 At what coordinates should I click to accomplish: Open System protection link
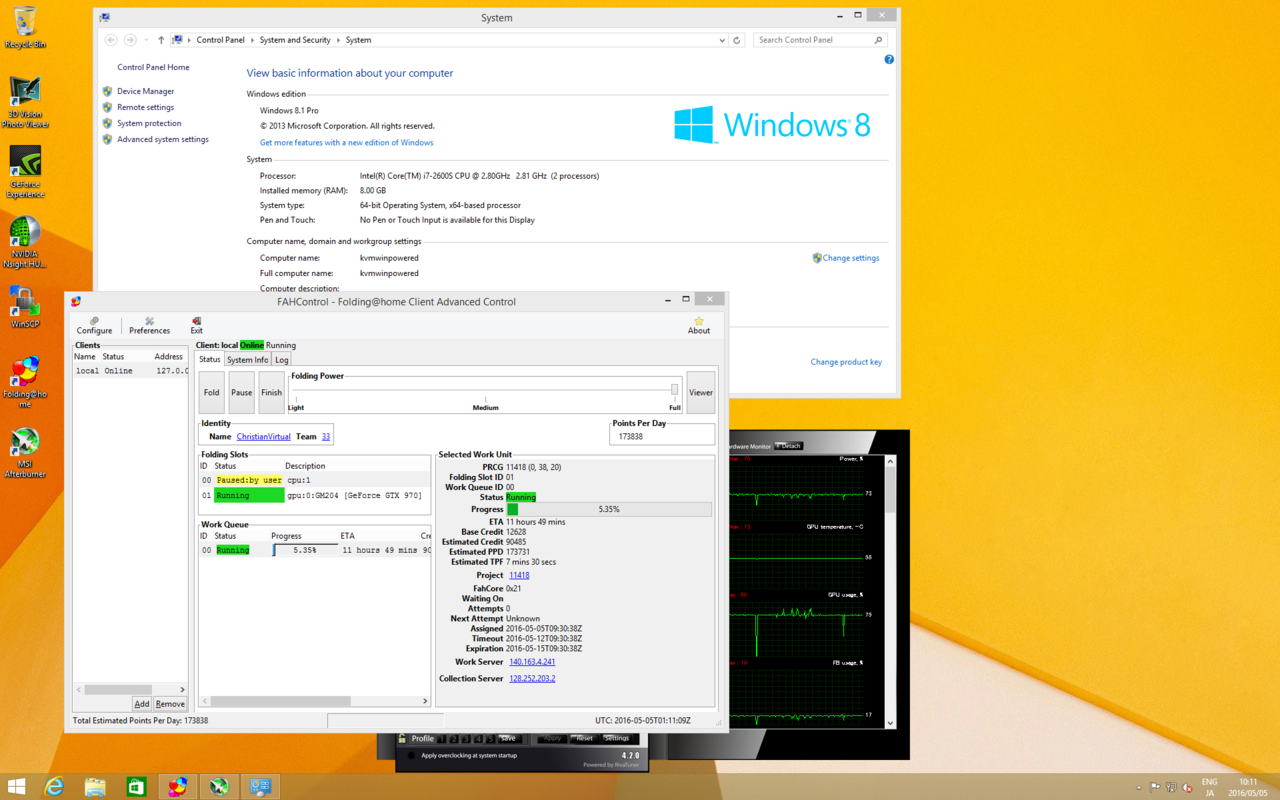(x=149, y=123)
